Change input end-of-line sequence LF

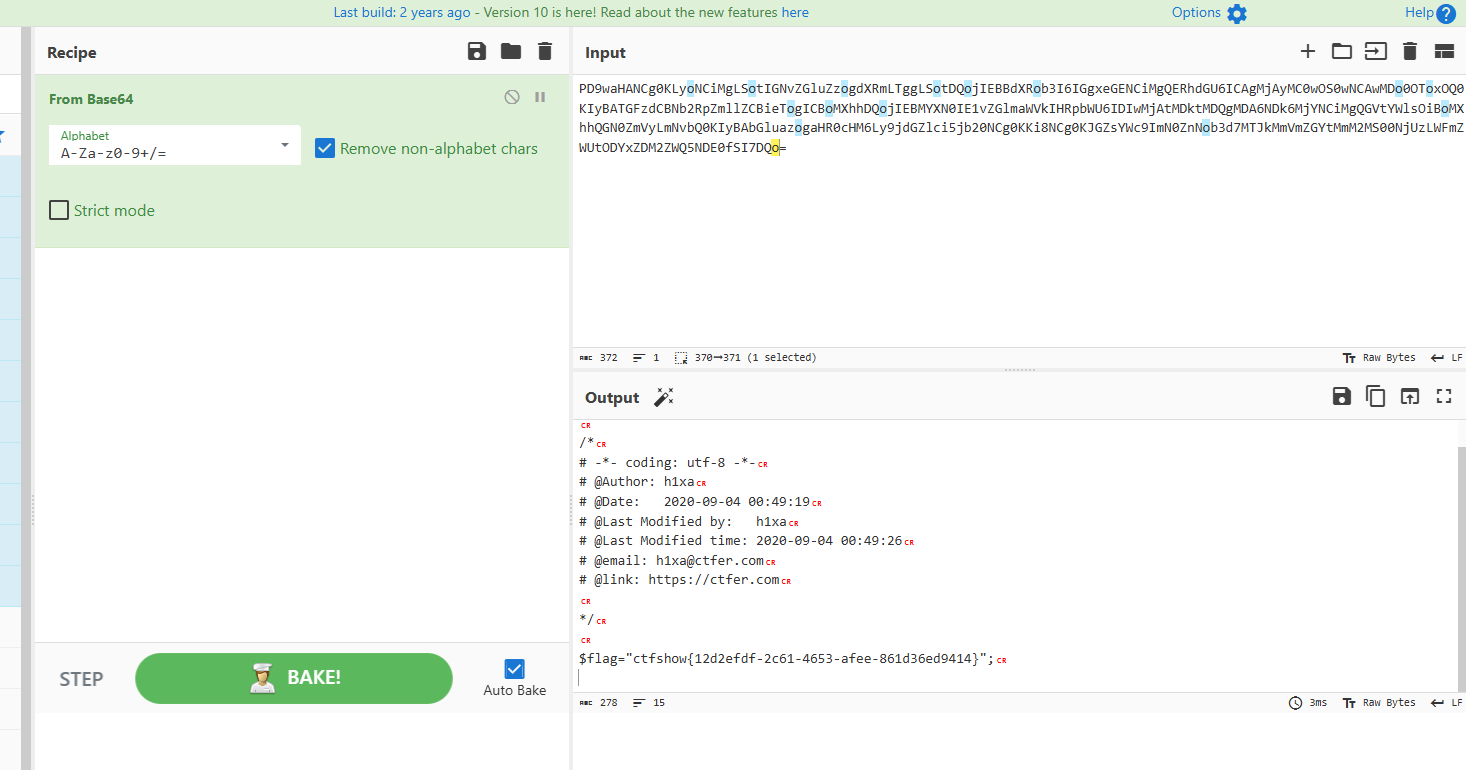[x=1446, y=357]
